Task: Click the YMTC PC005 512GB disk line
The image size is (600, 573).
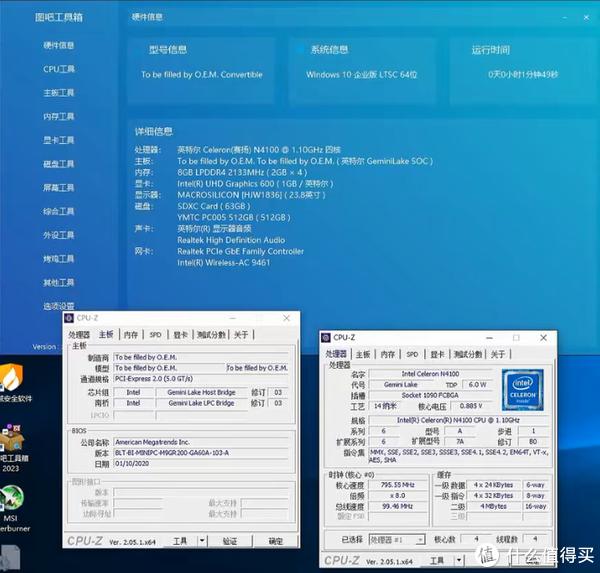Action: pos(233,217)
